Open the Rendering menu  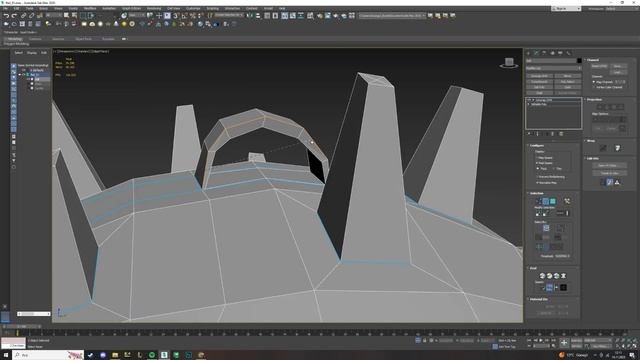pos(154,8)
